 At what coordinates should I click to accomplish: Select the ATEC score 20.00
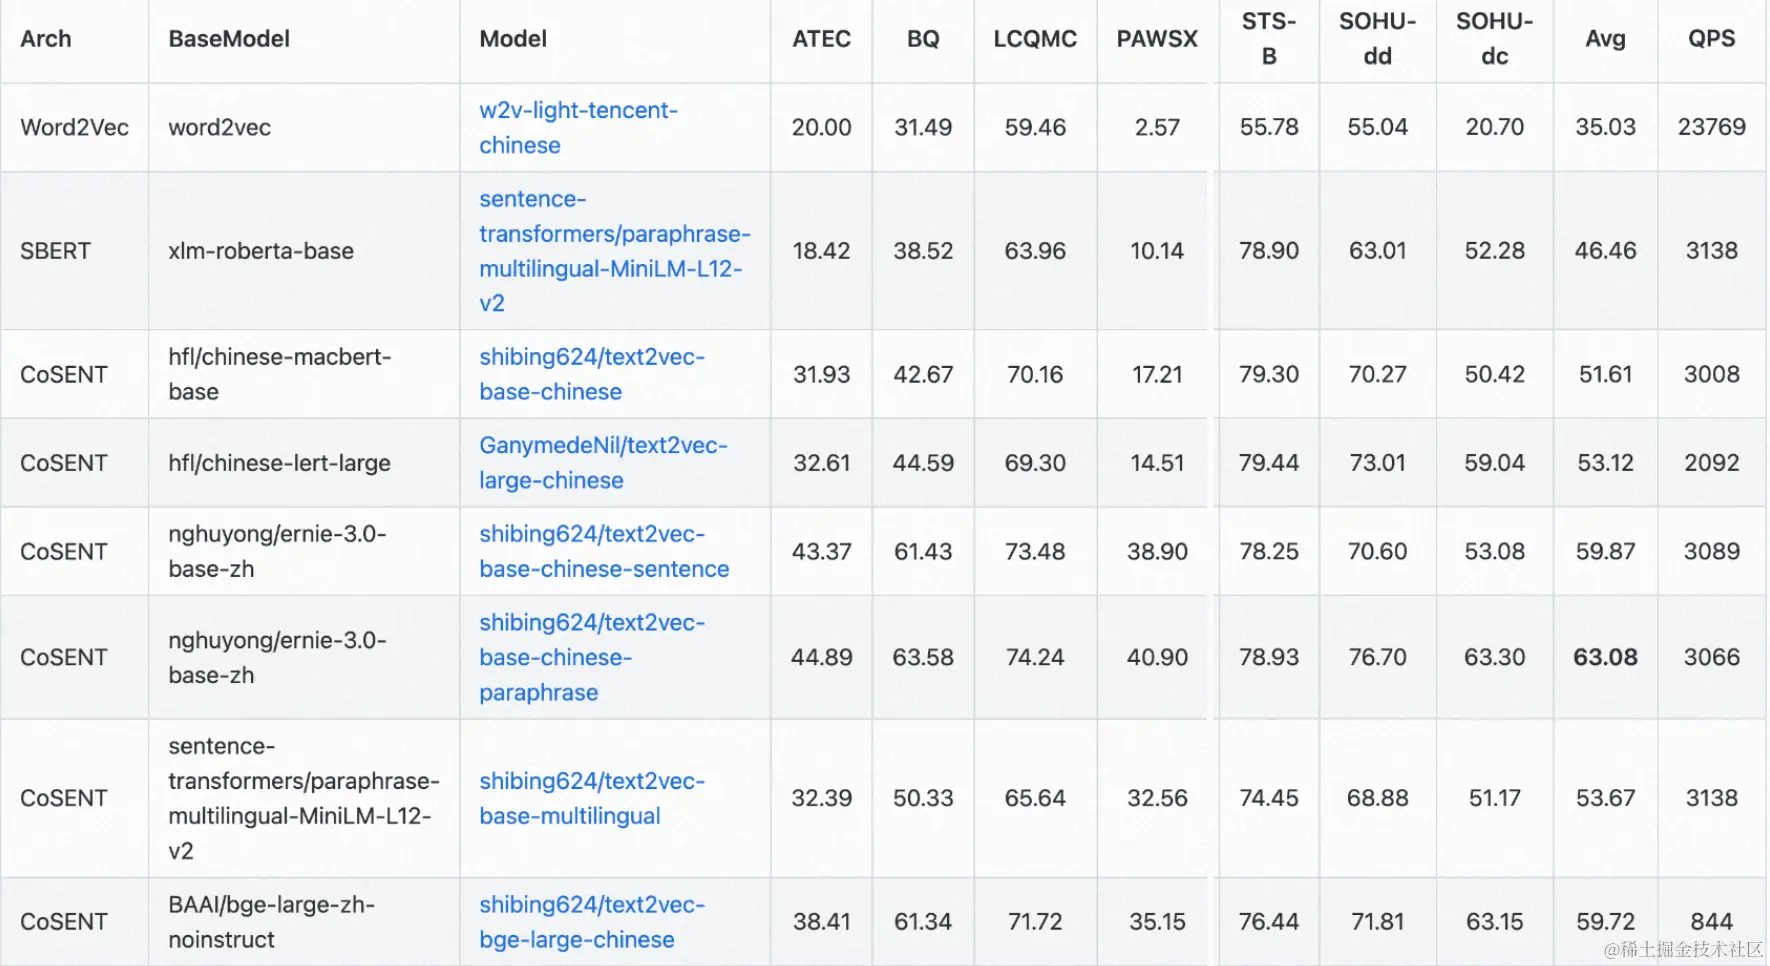tap(822, 128)
